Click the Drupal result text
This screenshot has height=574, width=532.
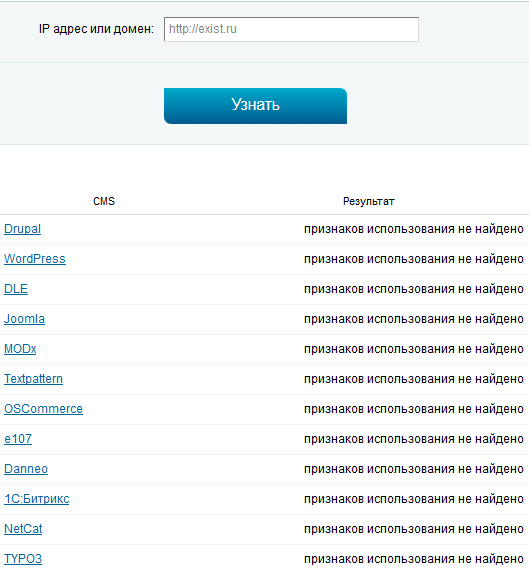click(x=414, y=230)
